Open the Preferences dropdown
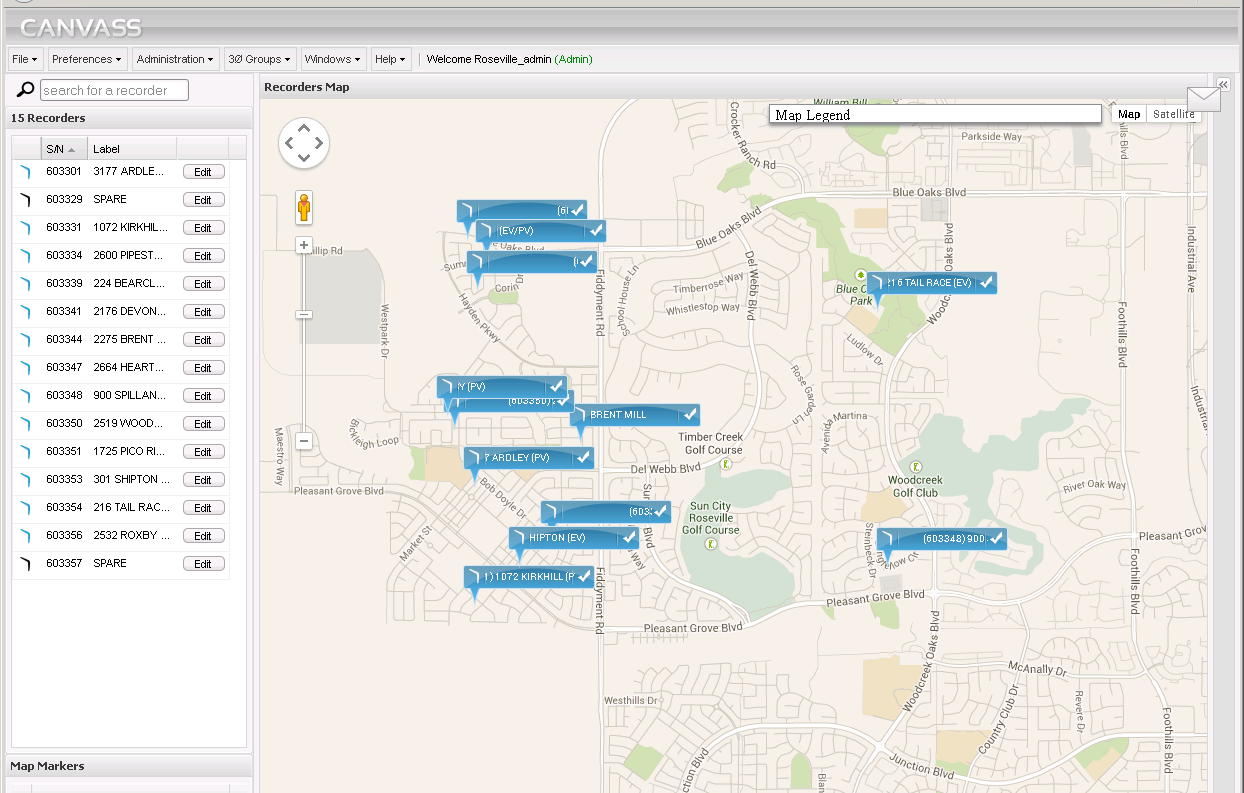1244x793 pixels. coord(87,59)
